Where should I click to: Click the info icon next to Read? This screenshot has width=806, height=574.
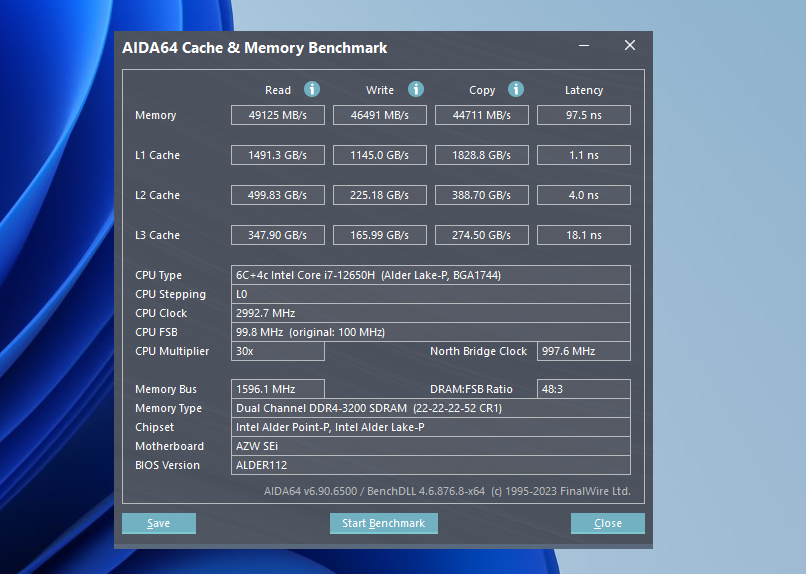(312, 89)
